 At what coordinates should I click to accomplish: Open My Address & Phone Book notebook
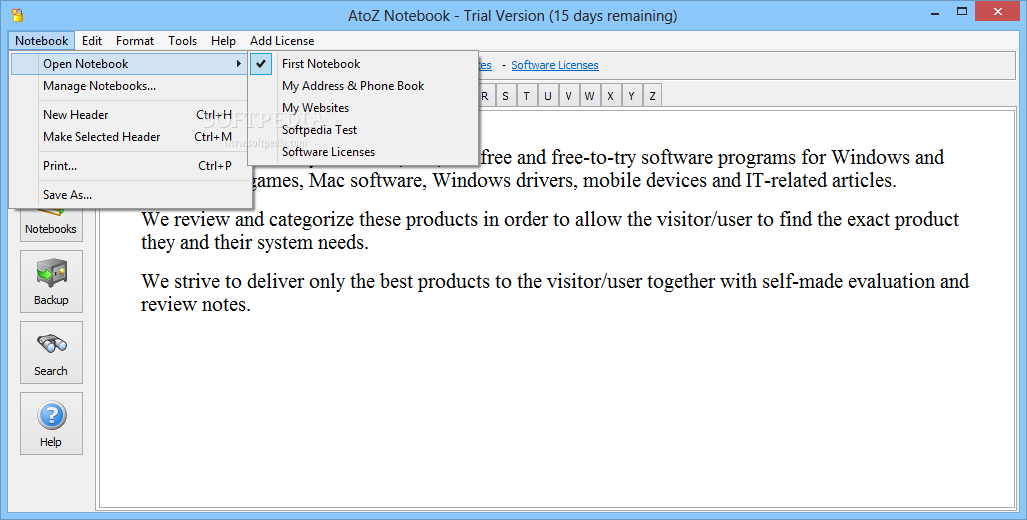(364, 86)
